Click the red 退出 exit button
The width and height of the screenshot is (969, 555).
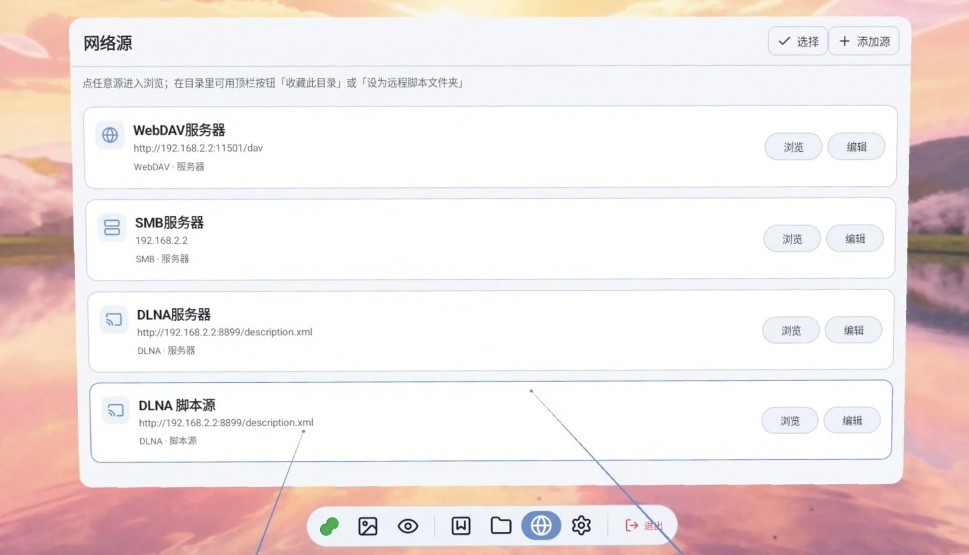(644, 525)
